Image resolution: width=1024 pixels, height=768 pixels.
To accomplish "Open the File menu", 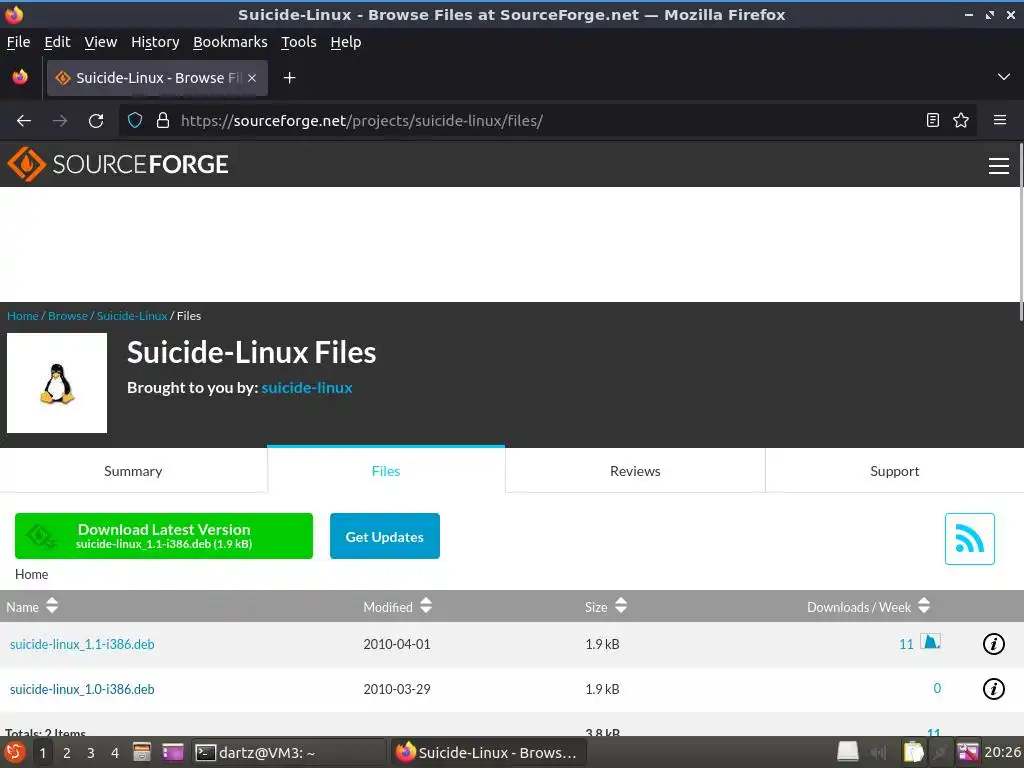I will coord(18,42).
